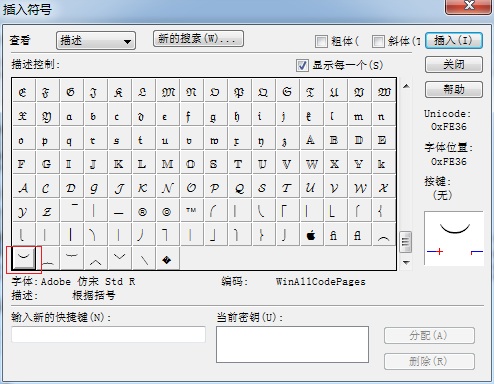
Task: Pick the top arc ︵ symbol in seventh row
Action: point(383,235)
